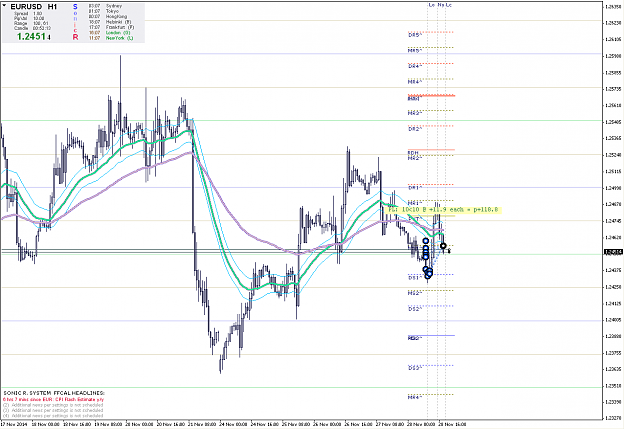
Task: Click the black open-circle trade marker
Action: (x=443, y=246)
